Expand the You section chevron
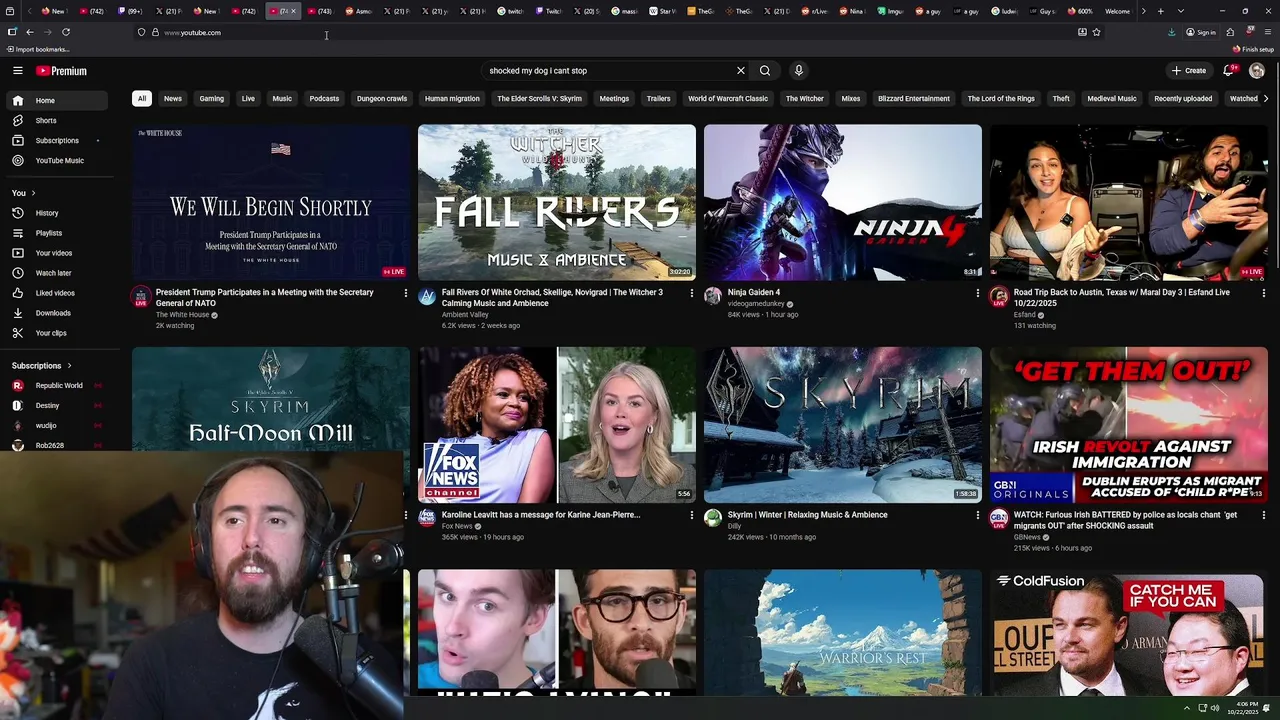Screen dimensions: 1280x720 pos(33,193)
